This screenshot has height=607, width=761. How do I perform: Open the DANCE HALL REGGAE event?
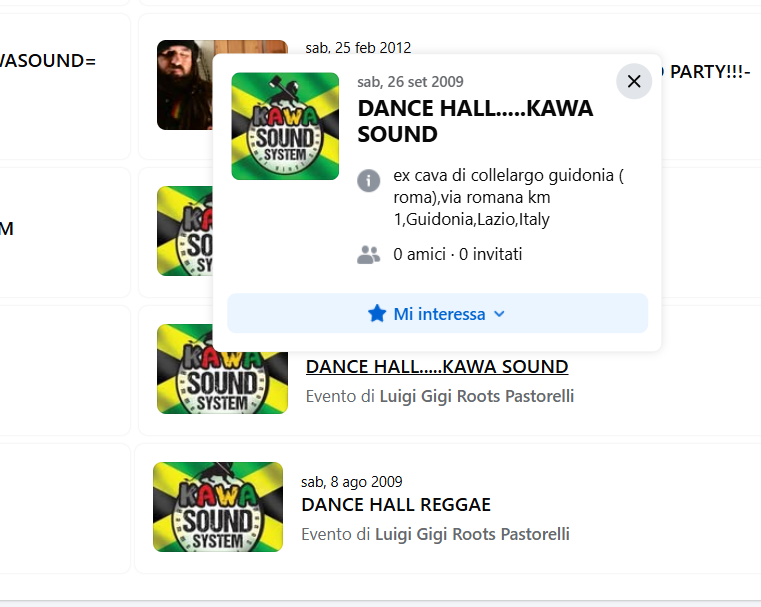pyautogui.click(x=396, y=505)
